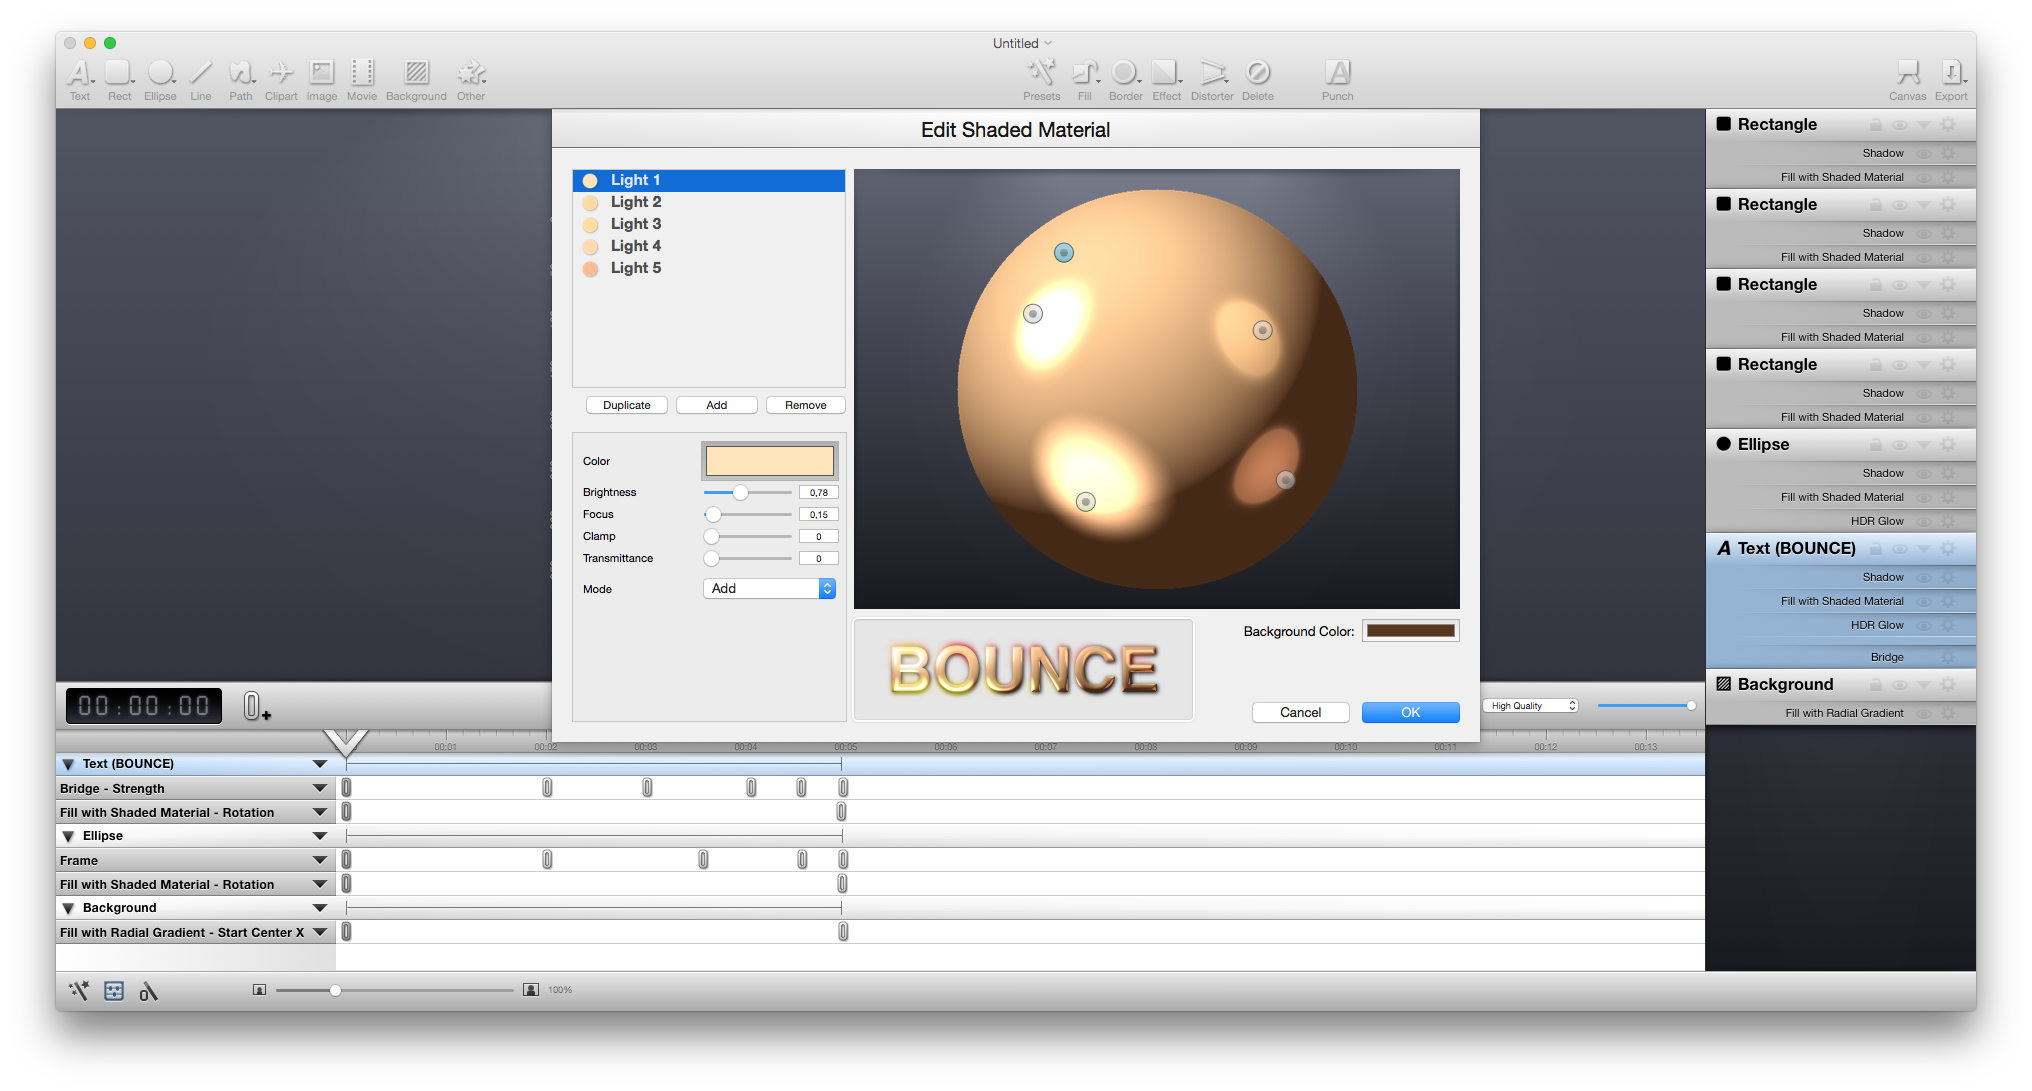Collapse the Text (BOUNCE) timeline group
The width and height of the screenshot is (2032, 1091).
click(68, 764)
